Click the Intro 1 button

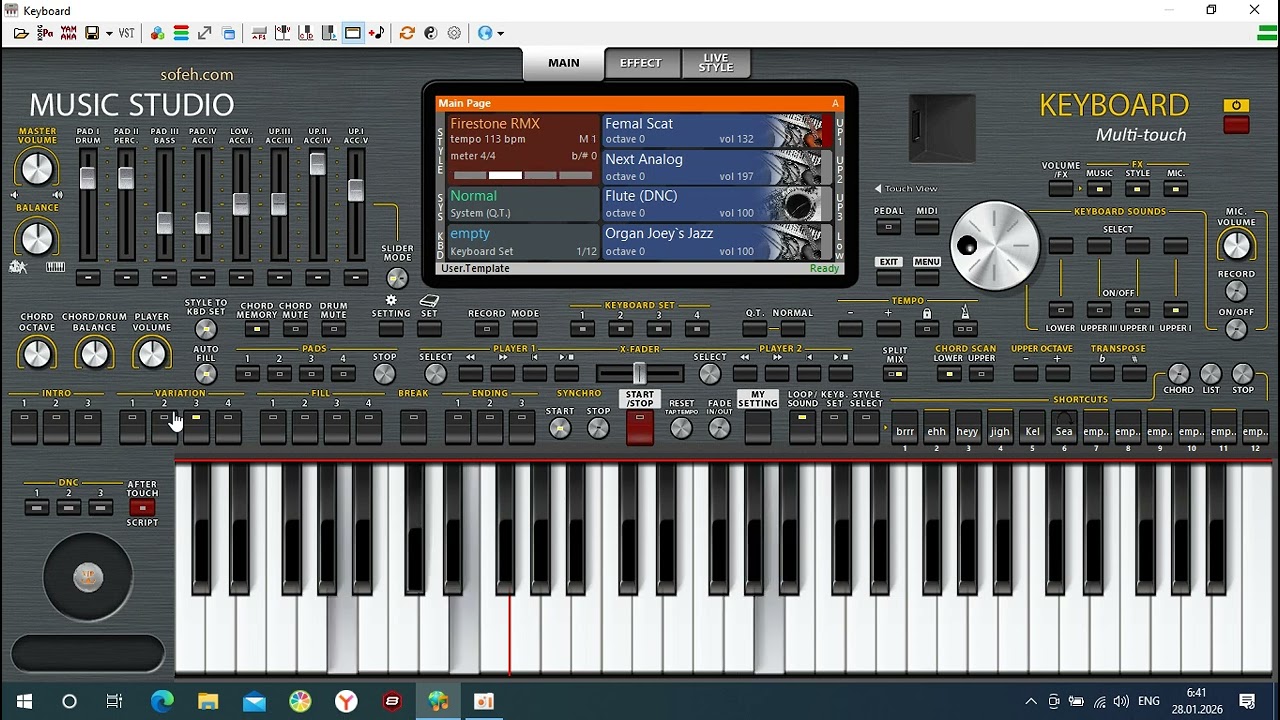(24, 427)
